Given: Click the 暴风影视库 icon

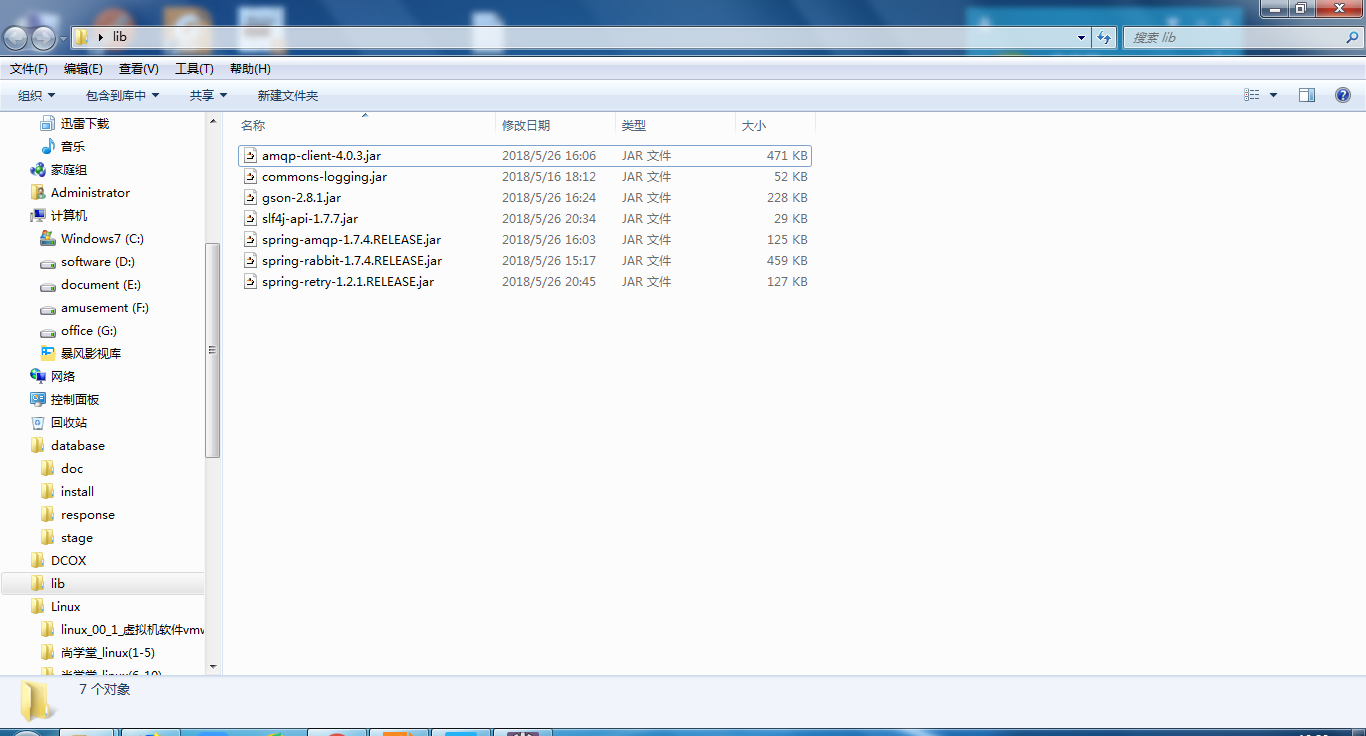Looking at the screenshot, I should tap(47, 353).
